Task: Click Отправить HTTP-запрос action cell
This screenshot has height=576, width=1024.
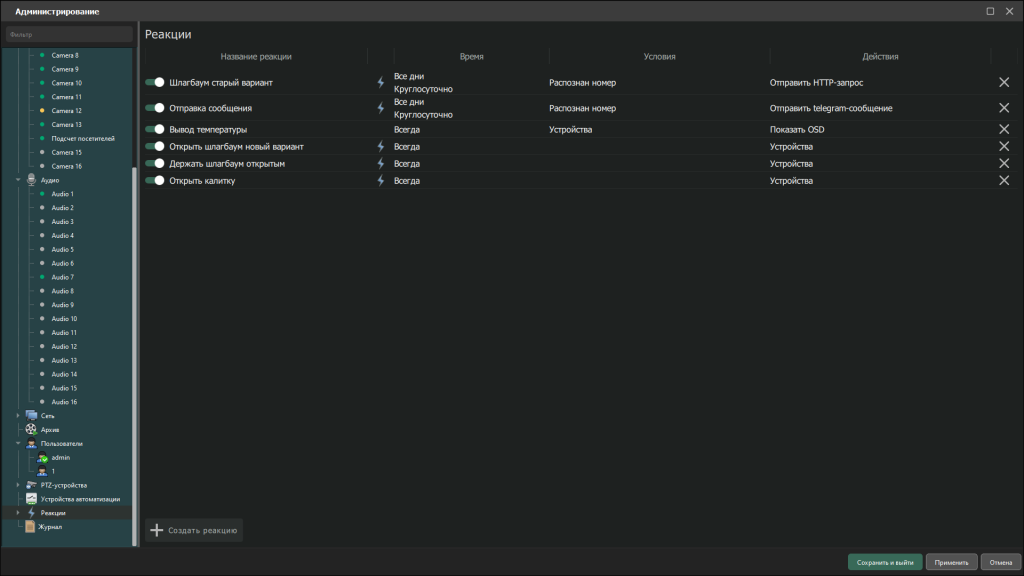Action: coord(816,82)
